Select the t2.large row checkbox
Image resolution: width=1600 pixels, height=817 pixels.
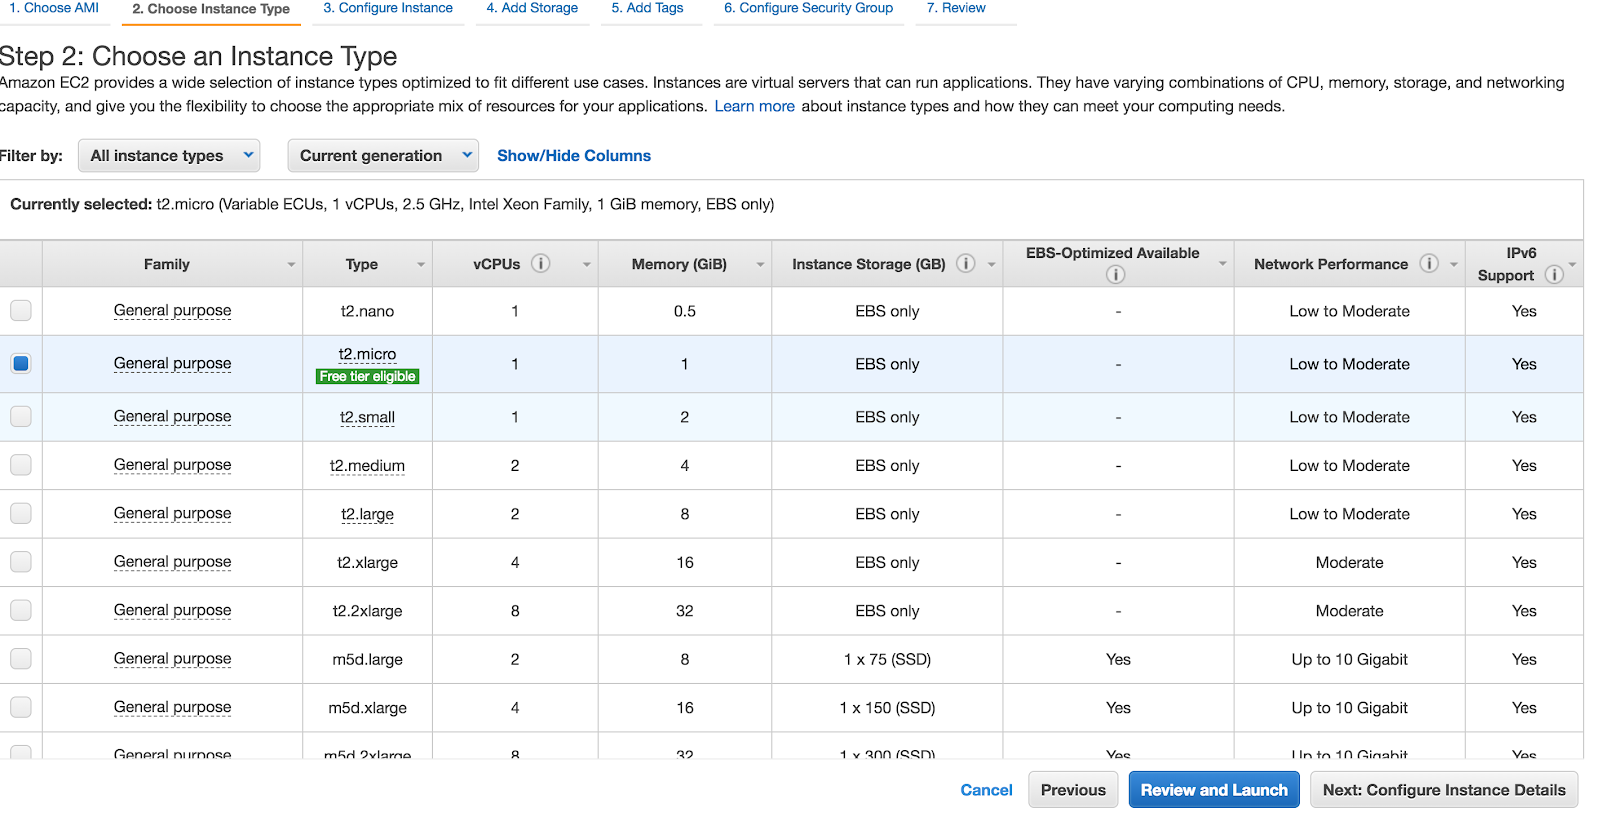point(21,514)
